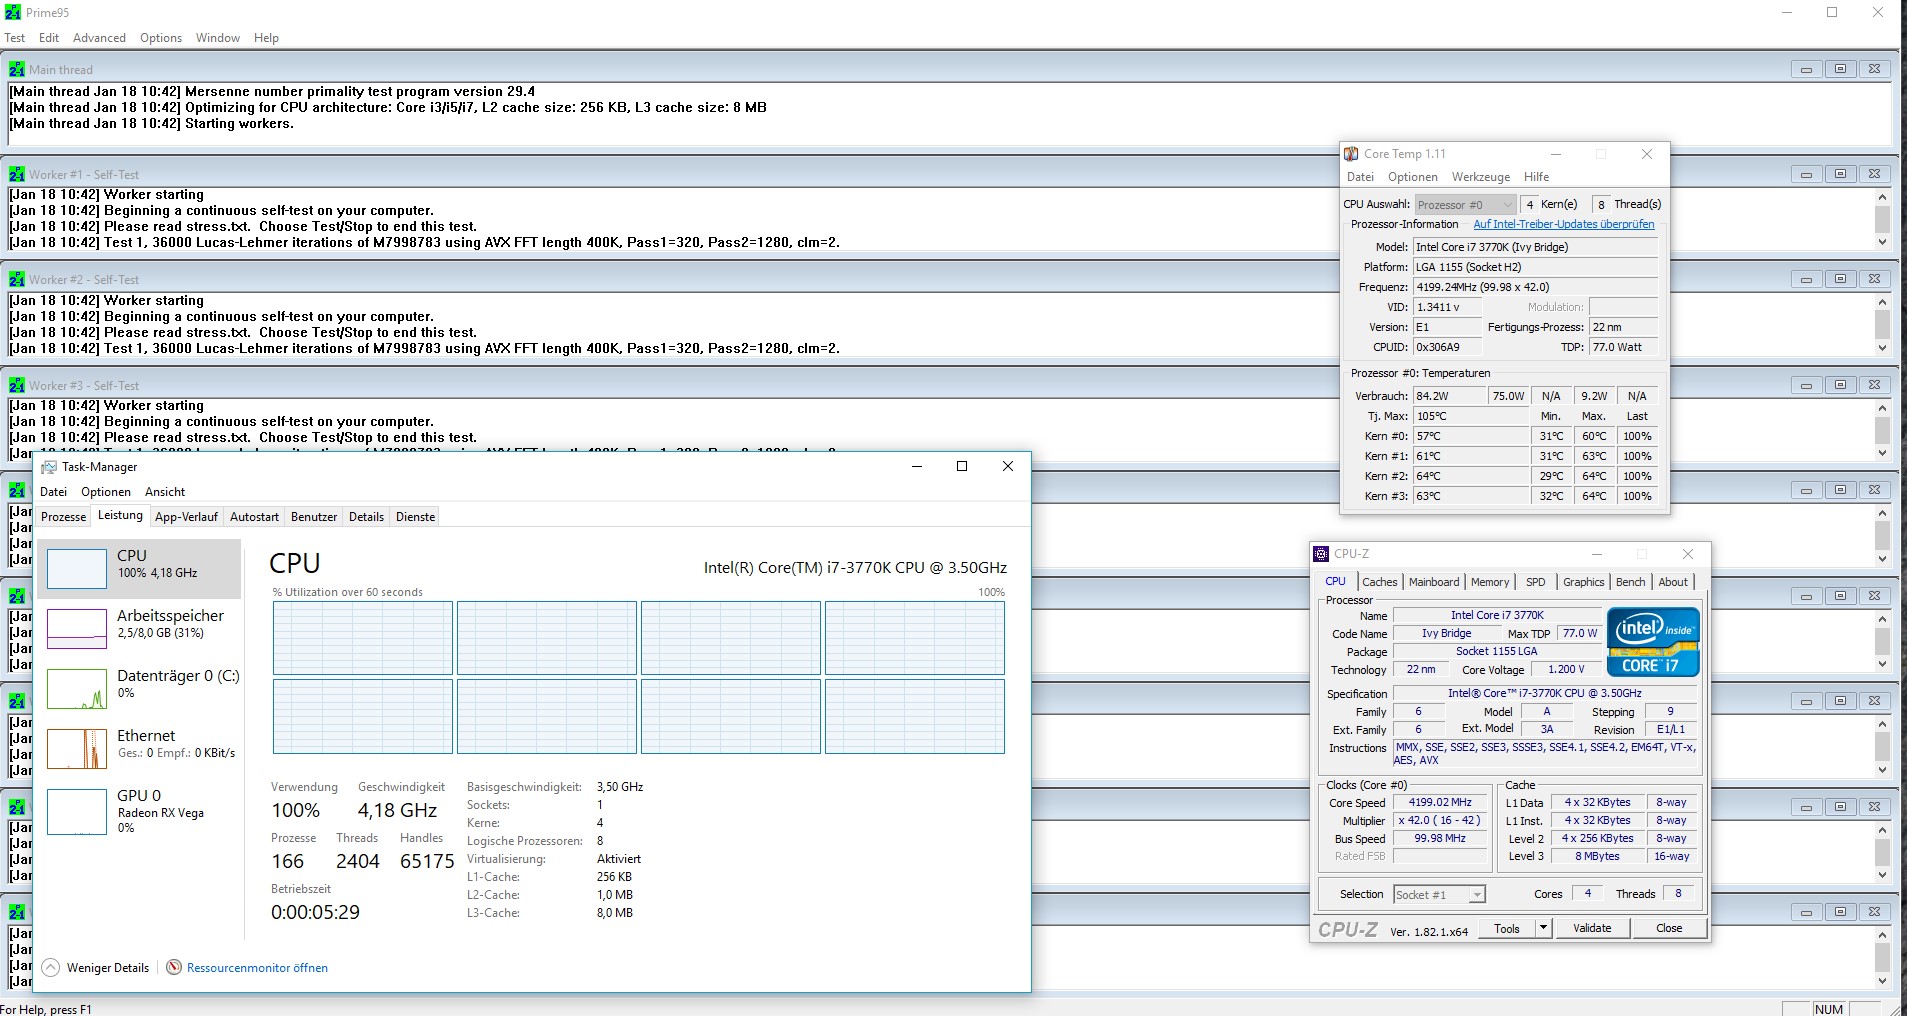This screenshot has height=1016, width=1907.
Task: Click the Betriebszeit value 0:00:05:29
Action: [x=315, y=912]
